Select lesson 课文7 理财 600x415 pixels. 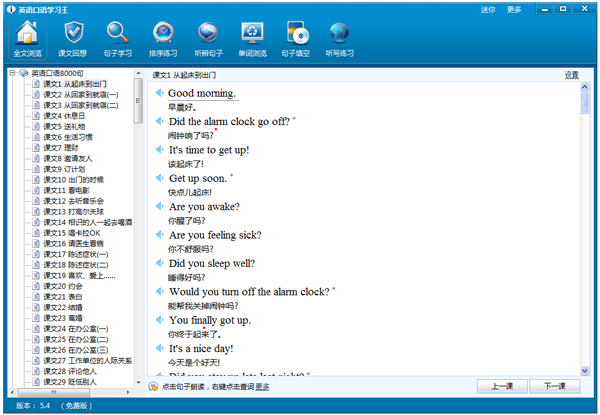tap(60, 148)
